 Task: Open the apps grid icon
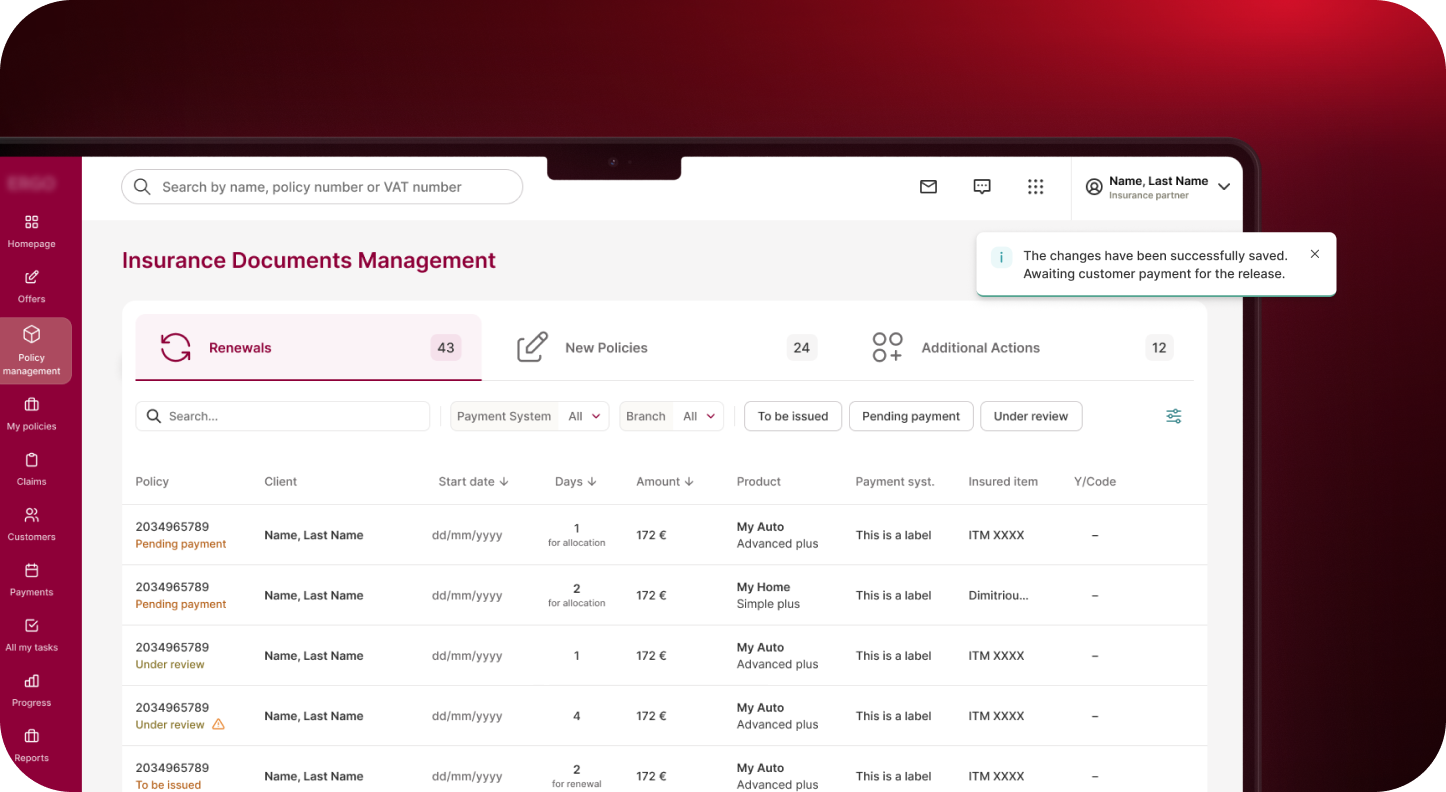(x=1035, y=187)
